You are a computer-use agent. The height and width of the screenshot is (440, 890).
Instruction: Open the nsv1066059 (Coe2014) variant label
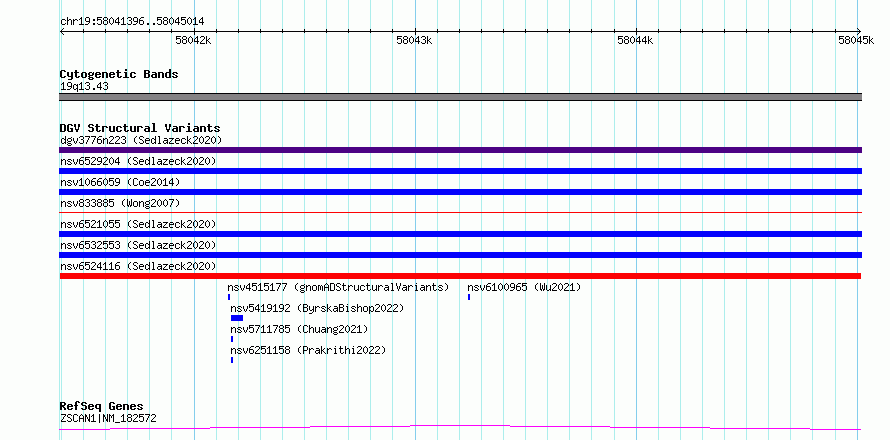[120, 182]
